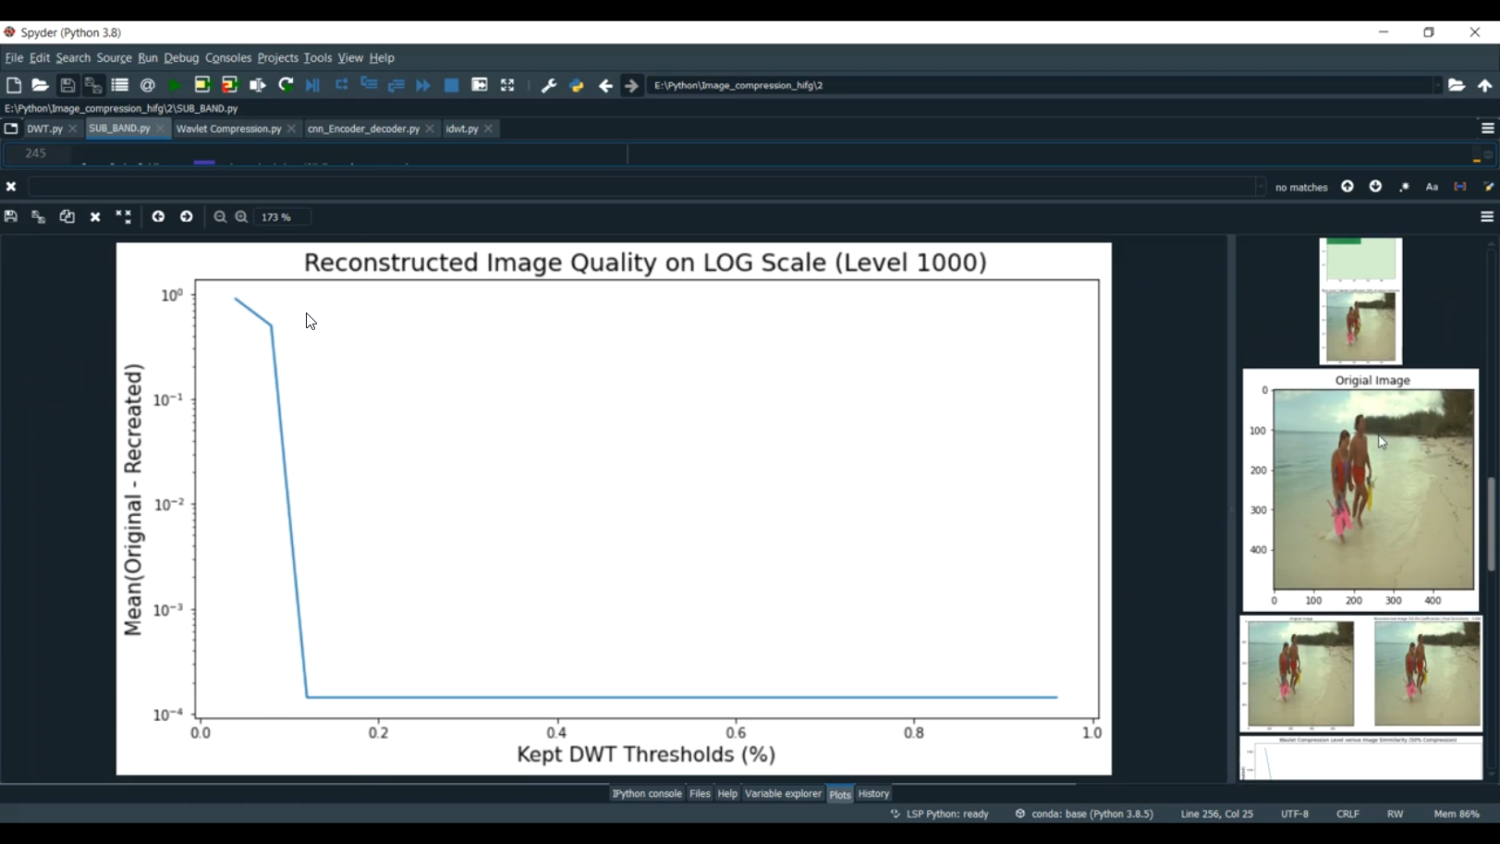Switch to the Wavelet Compression.py tab
The height and width of the screenshot is (844, 1500).
[x=229, y=129]
